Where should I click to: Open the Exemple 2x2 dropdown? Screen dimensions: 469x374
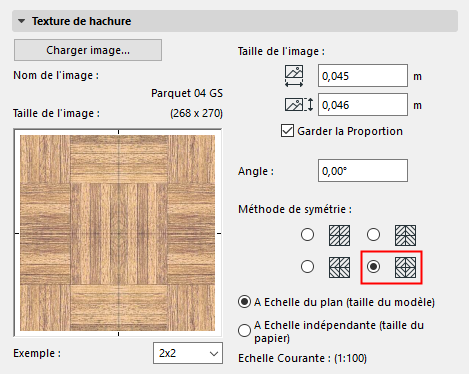(x=188, y=353)
